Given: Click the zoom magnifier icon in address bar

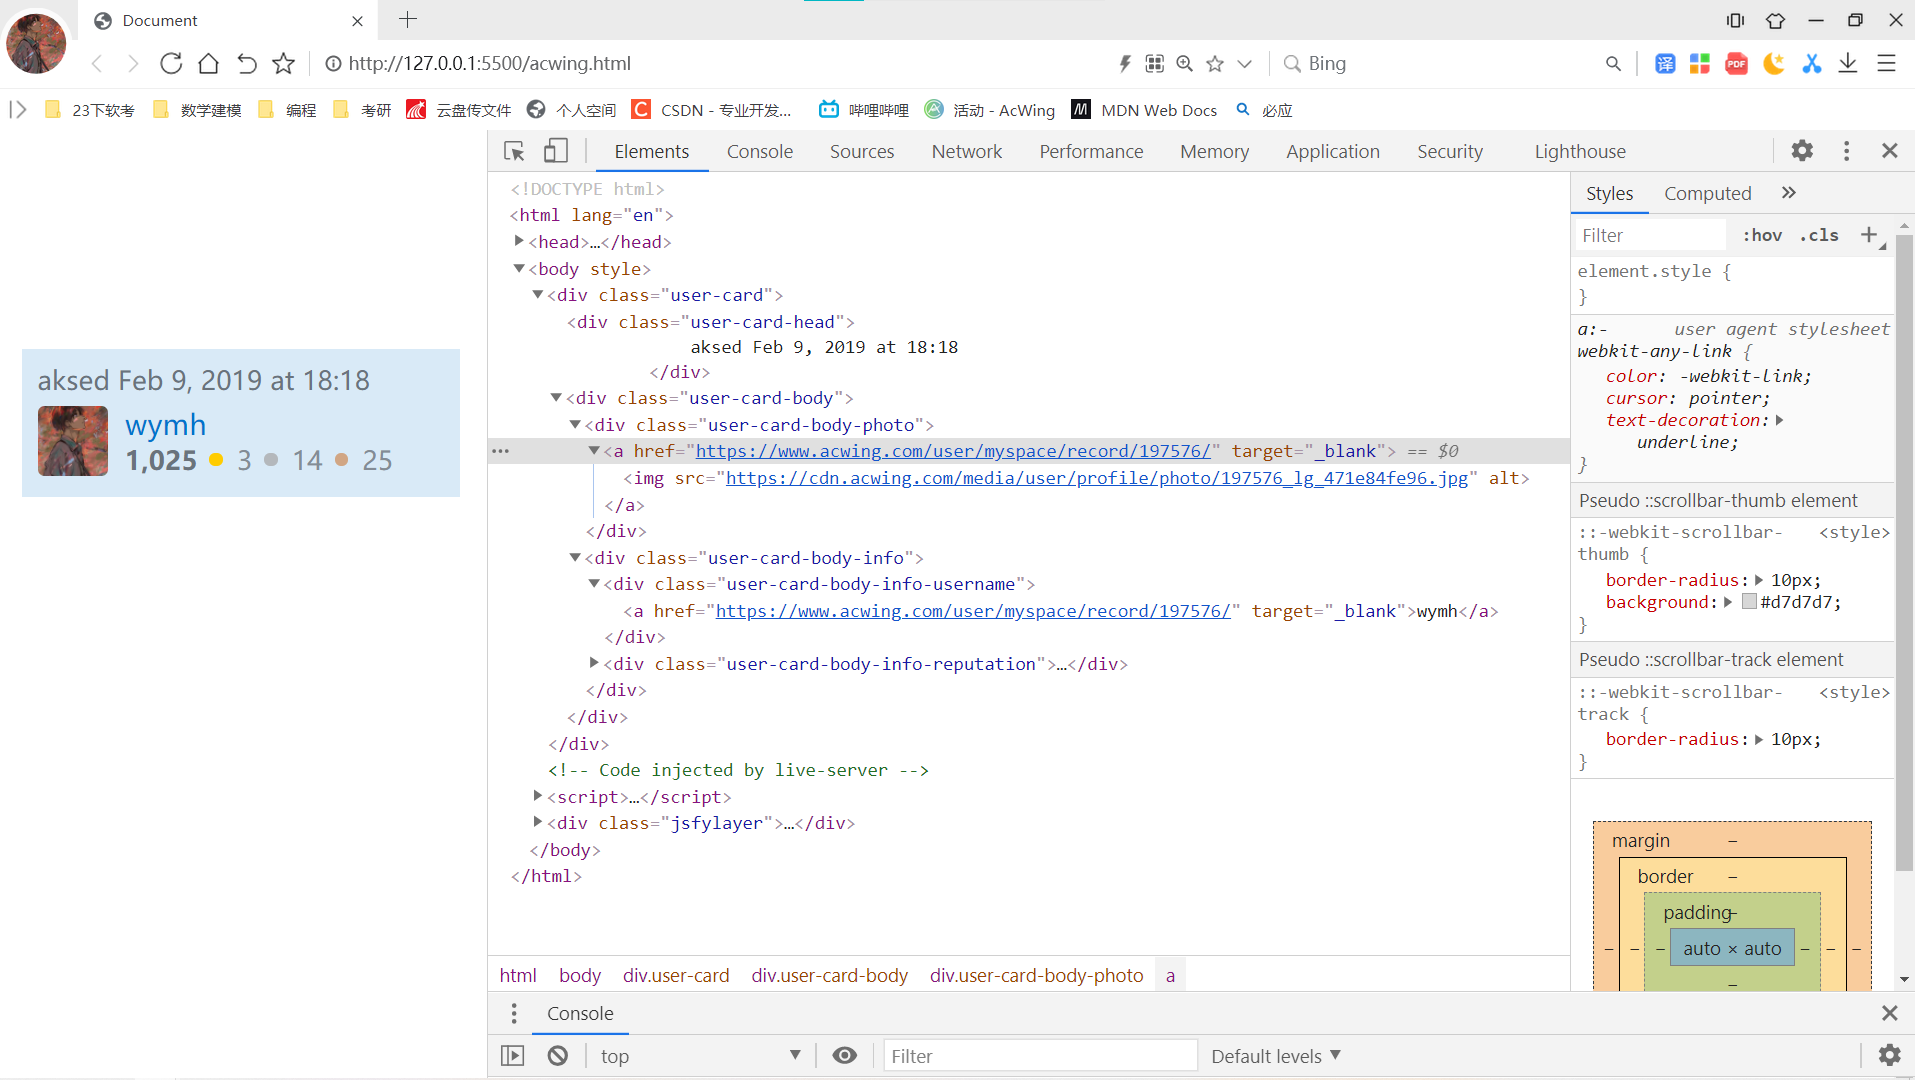Looking at the screenshot, I should (1185, 64).
